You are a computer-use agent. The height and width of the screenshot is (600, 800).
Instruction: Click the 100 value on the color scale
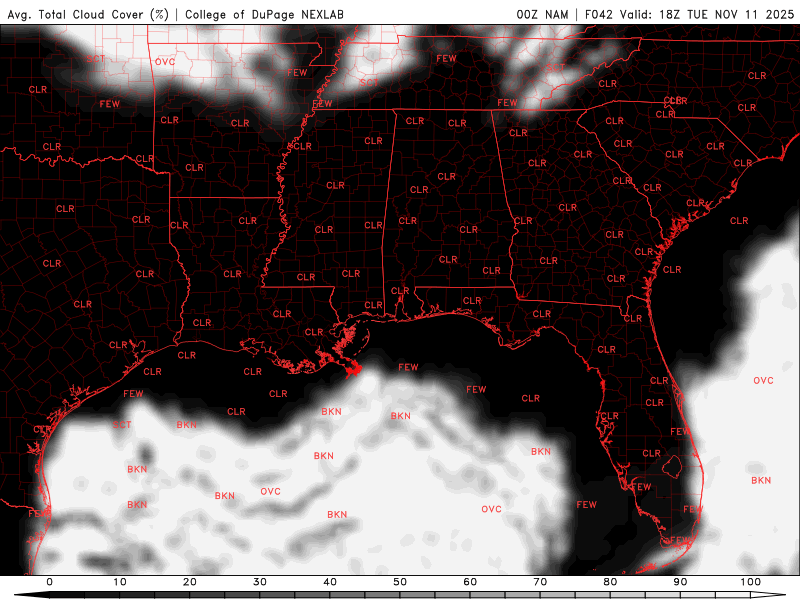click(751, 582)
